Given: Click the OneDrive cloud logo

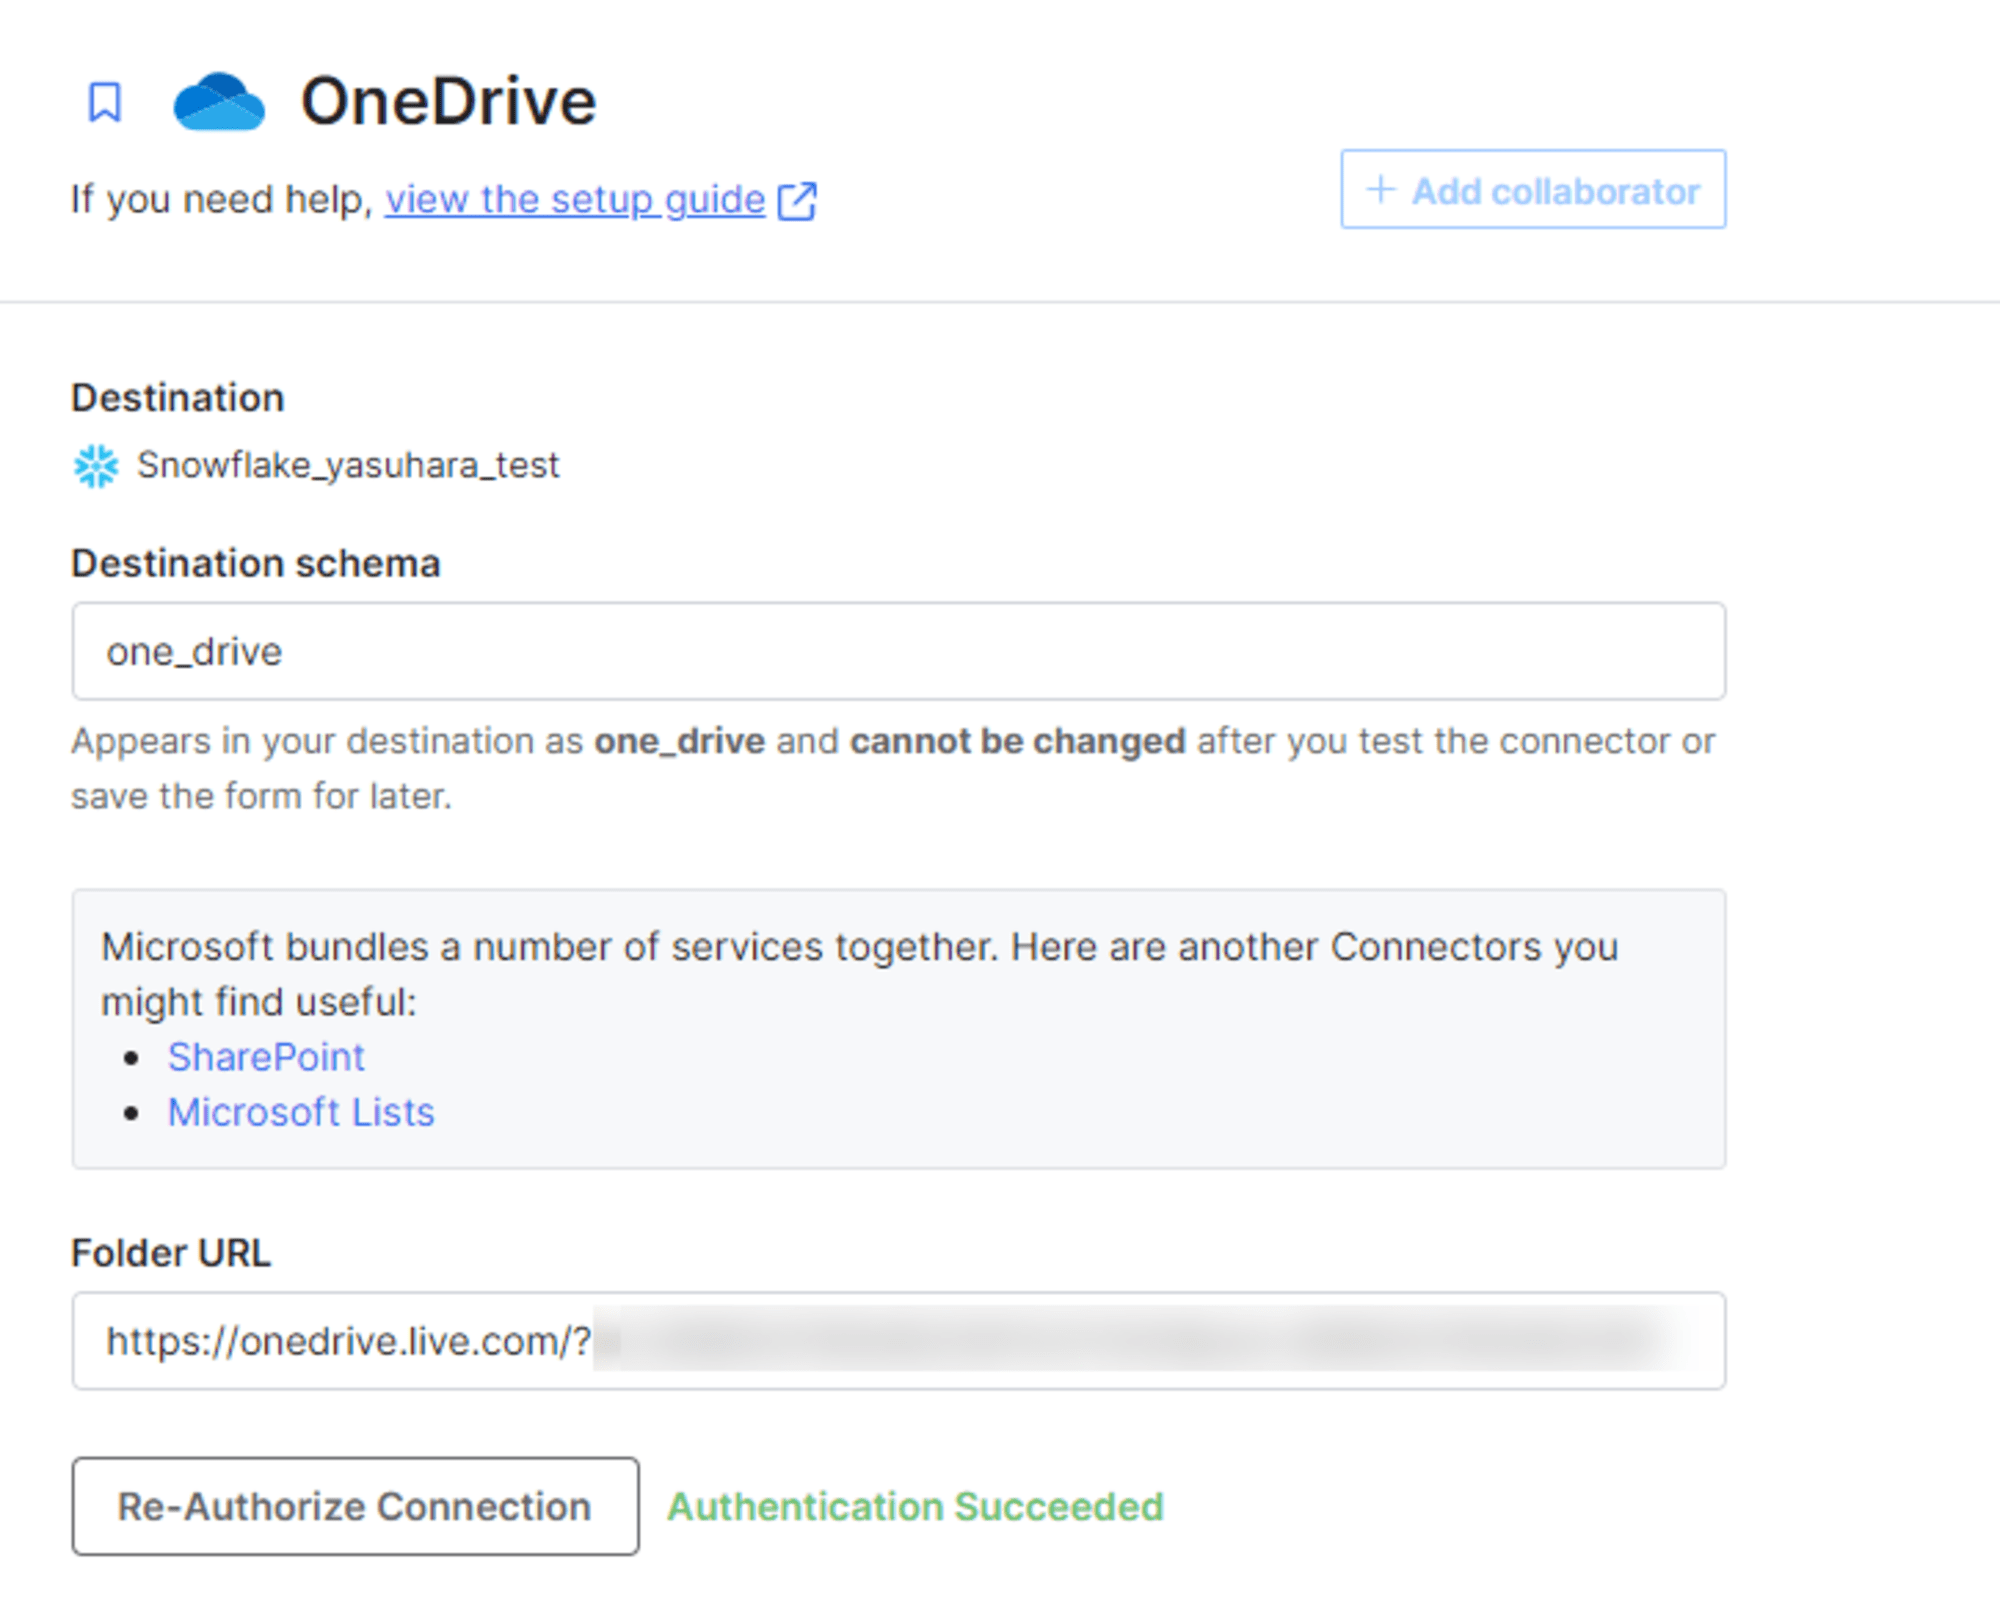Looking at the screenshot, I should 219,101.
